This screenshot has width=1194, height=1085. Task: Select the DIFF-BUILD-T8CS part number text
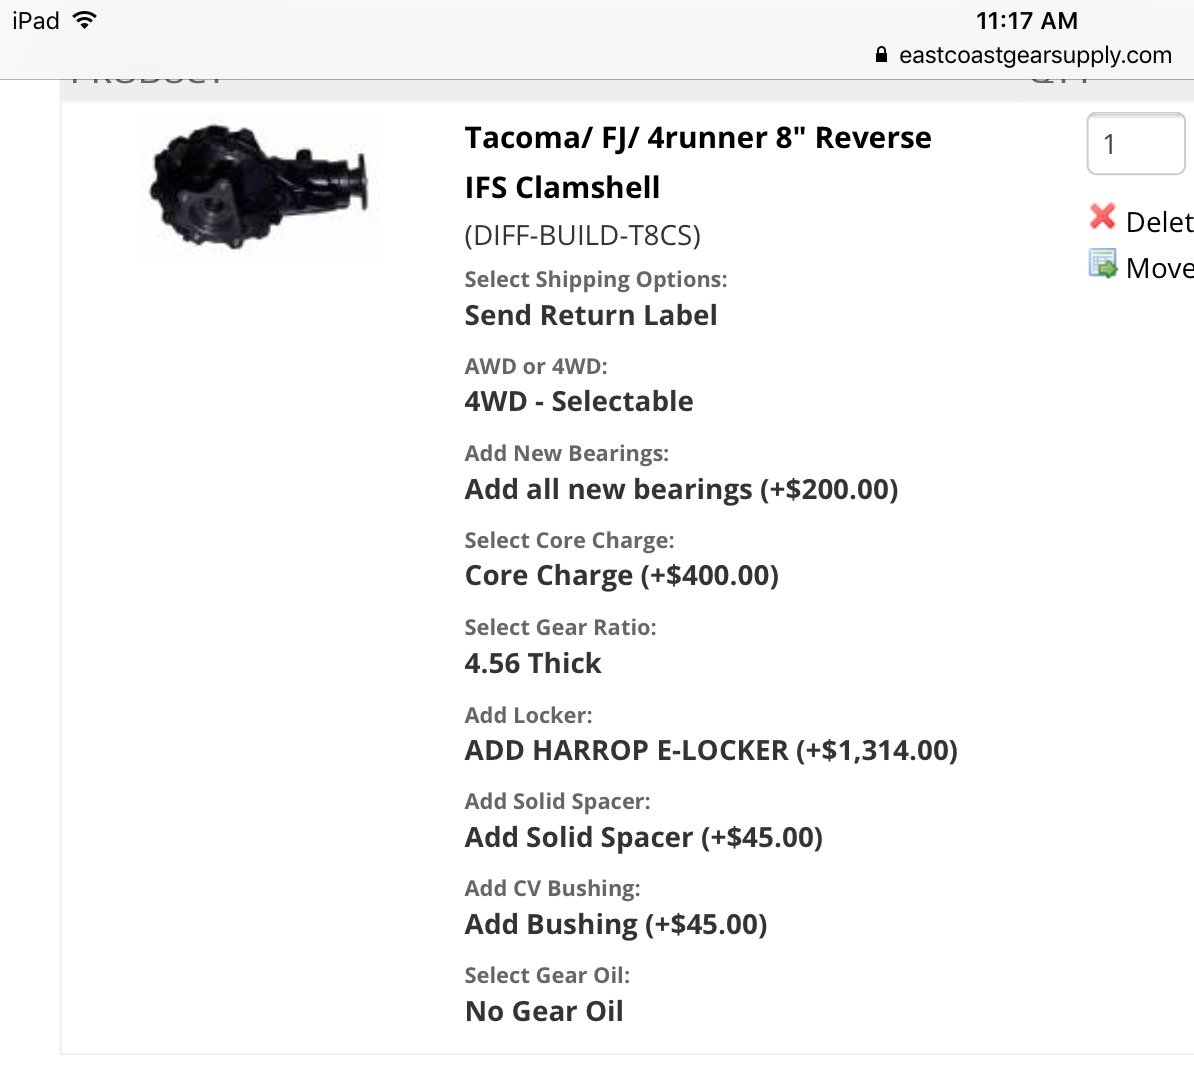583,235
